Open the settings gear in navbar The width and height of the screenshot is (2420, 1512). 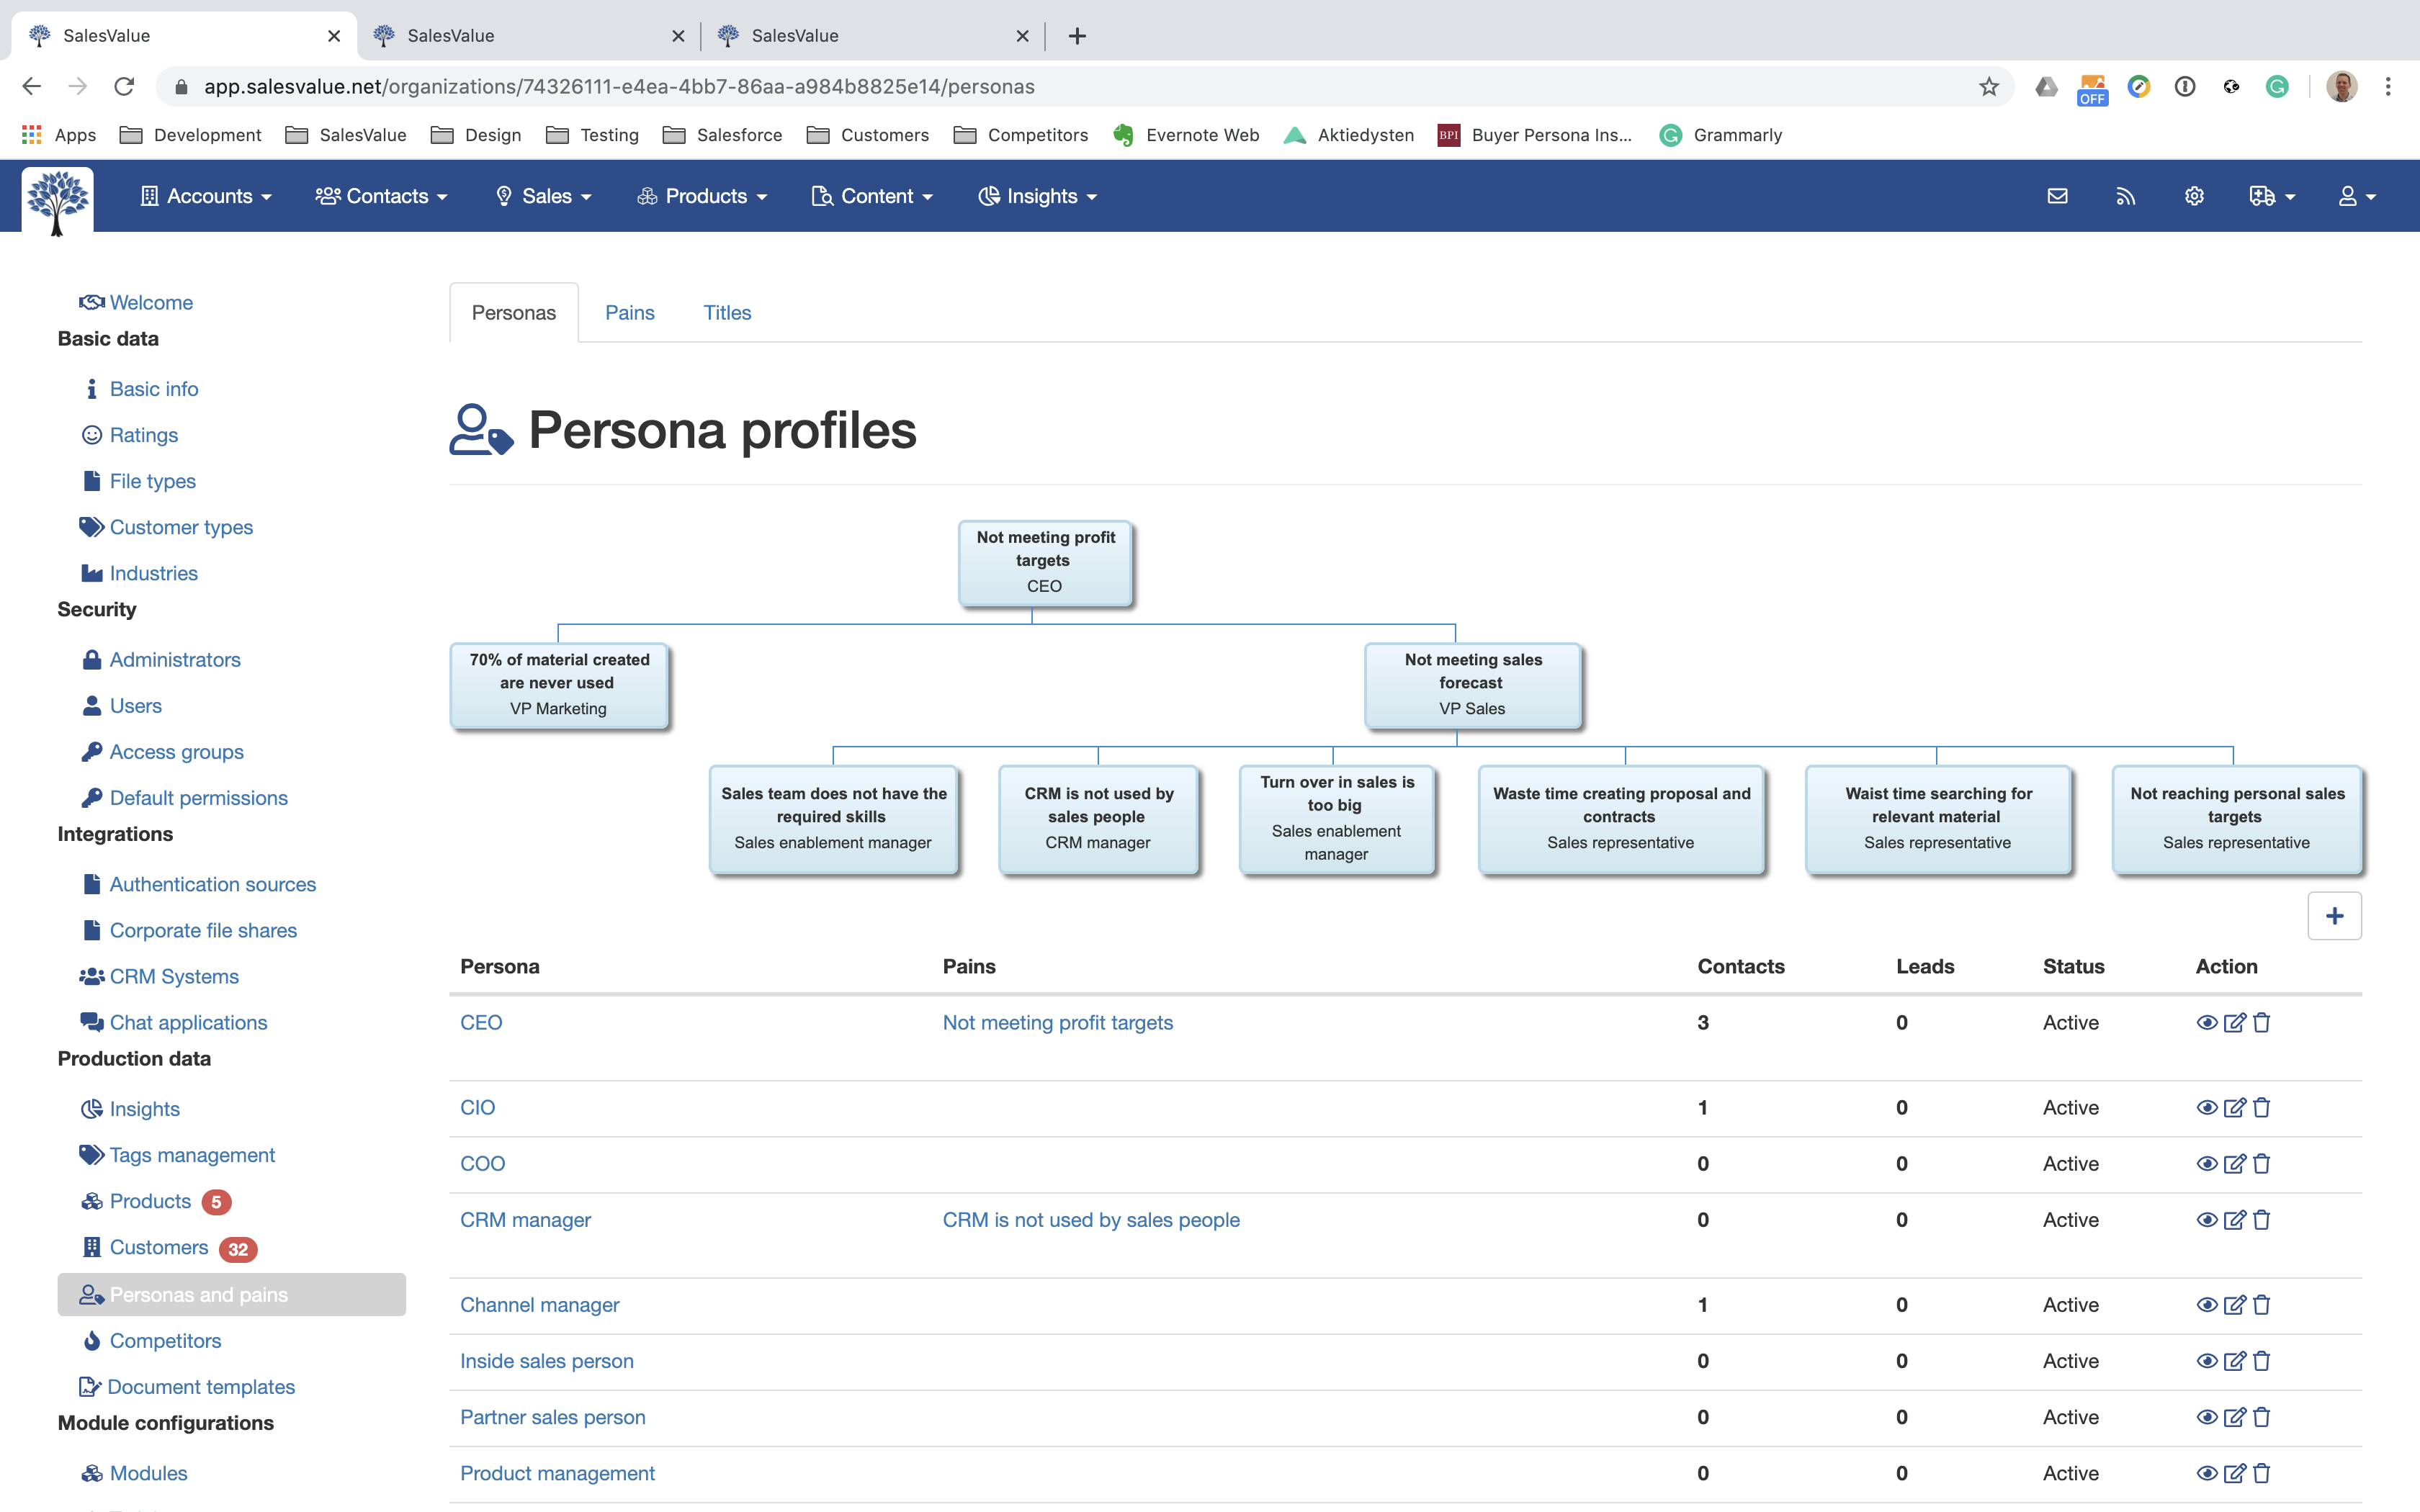point(2194,196)
